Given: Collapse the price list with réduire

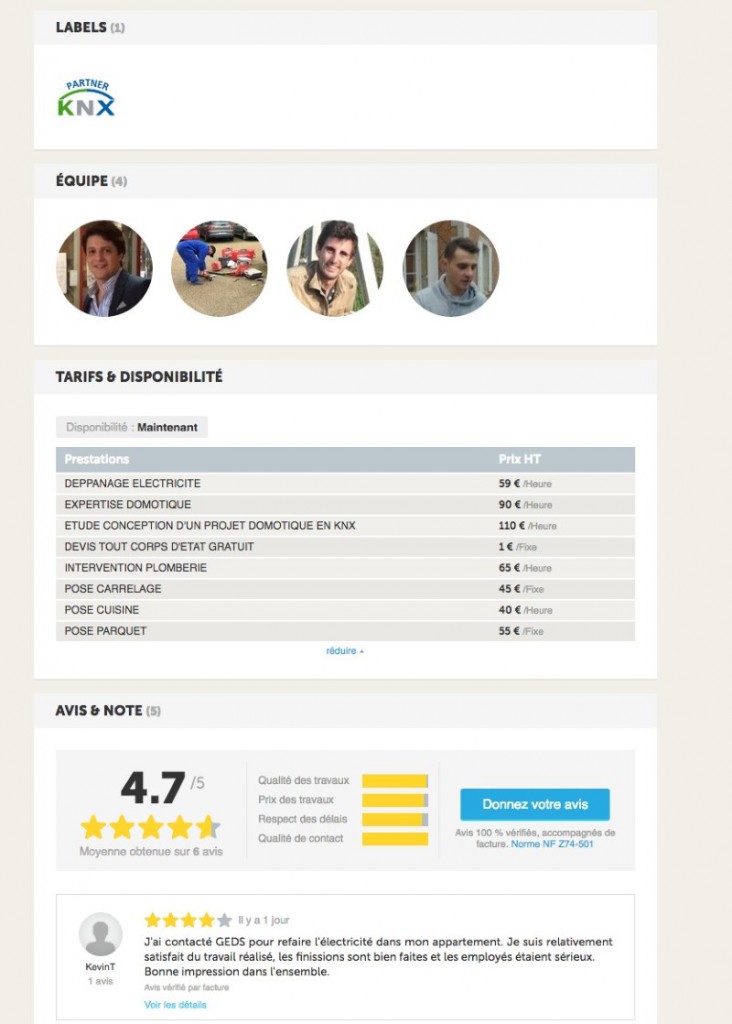Looking at the screenshot, I should pyautogui.click(x=344, y=651).
